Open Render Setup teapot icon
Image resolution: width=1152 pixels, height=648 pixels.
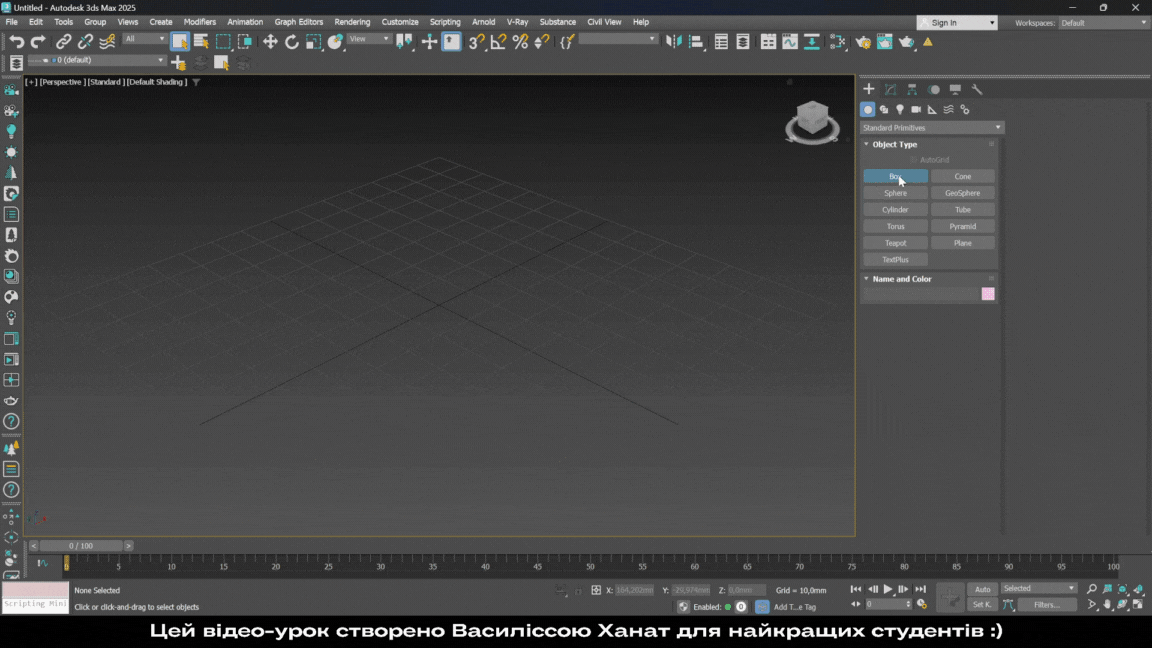point(863,42)
